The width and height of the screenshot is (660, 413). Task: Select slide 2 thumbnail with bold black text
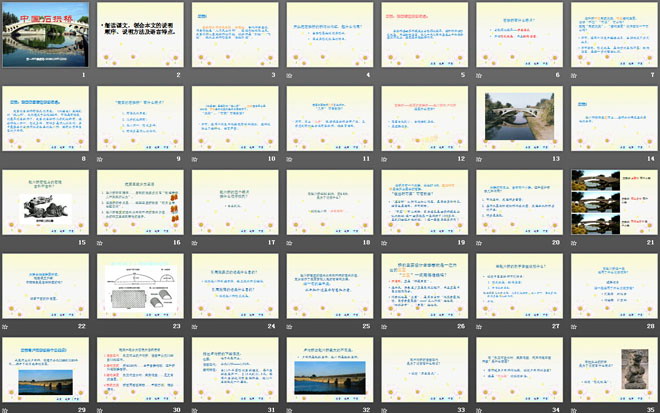point(138,35)
